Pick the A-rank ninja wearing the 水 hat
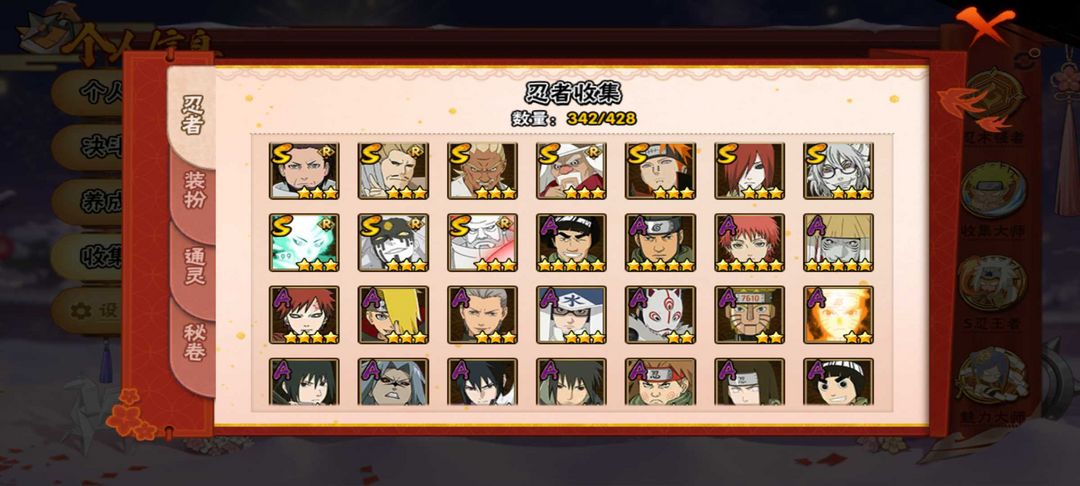The image size is (1080, 486). (x=571, y=315)
